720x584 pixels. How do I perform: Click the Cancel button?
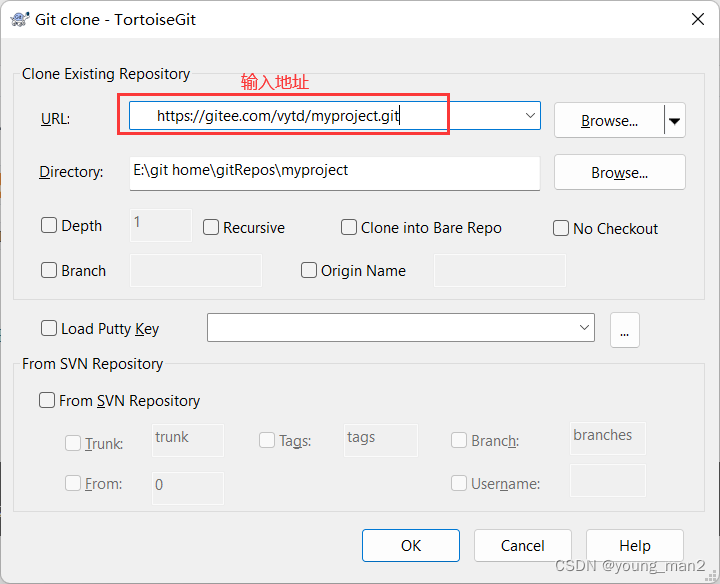tap(523, 545)
